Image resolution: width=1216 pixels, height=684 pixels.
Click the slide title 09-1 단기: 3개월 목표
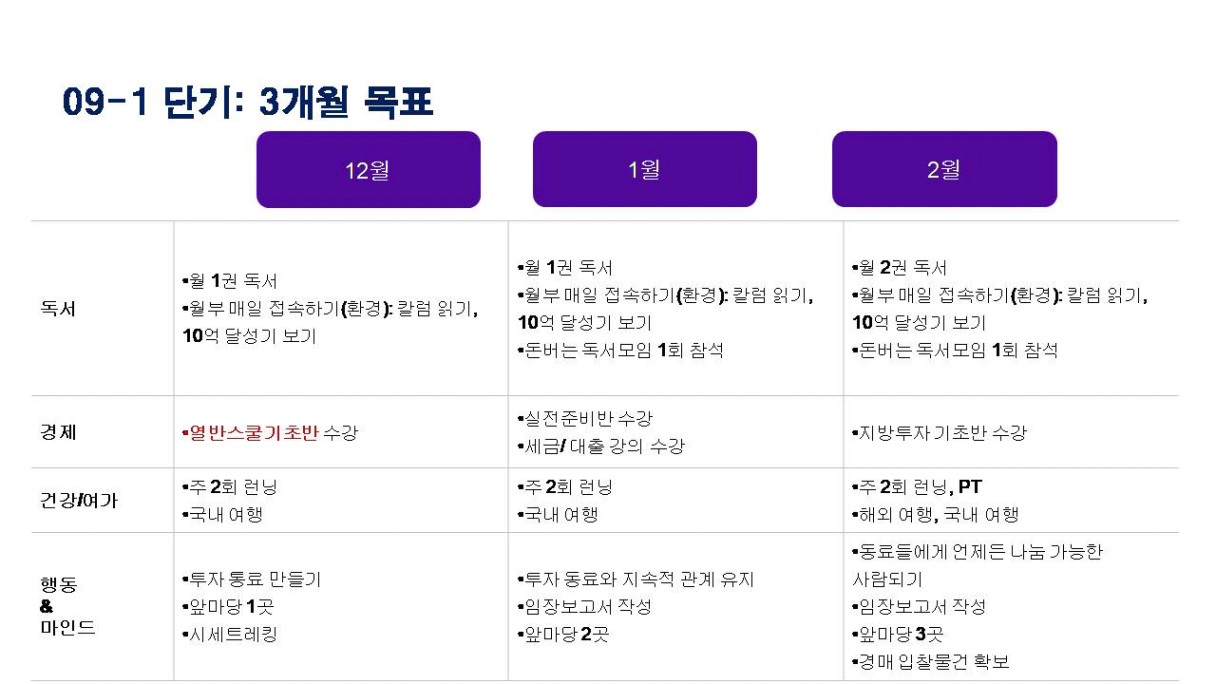248,102
